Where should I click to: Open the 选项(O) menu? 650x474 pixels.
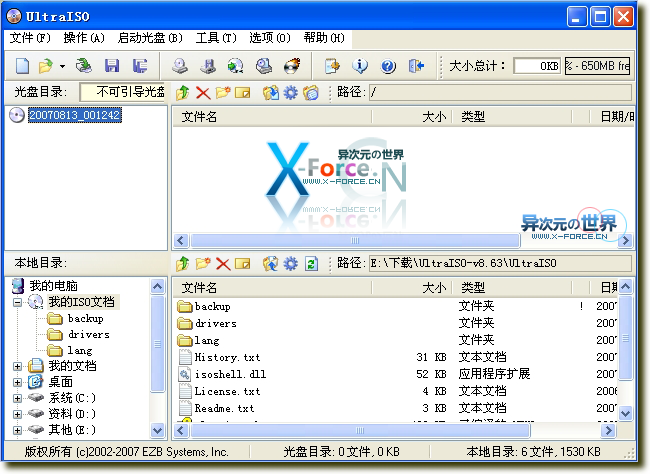pyautogui.click(x=270, y=38)
